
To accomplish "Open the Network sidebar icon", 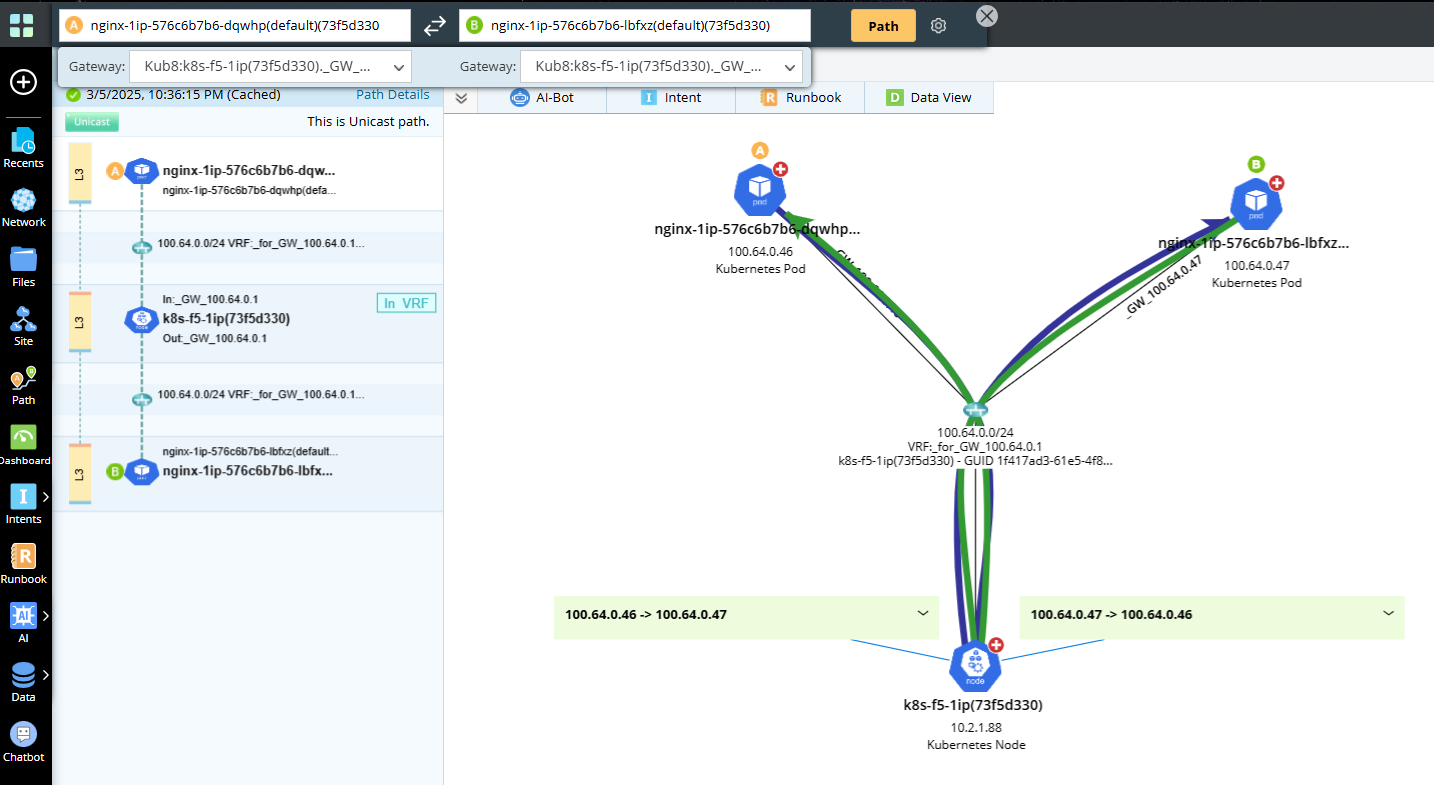I will coord(23,207).
